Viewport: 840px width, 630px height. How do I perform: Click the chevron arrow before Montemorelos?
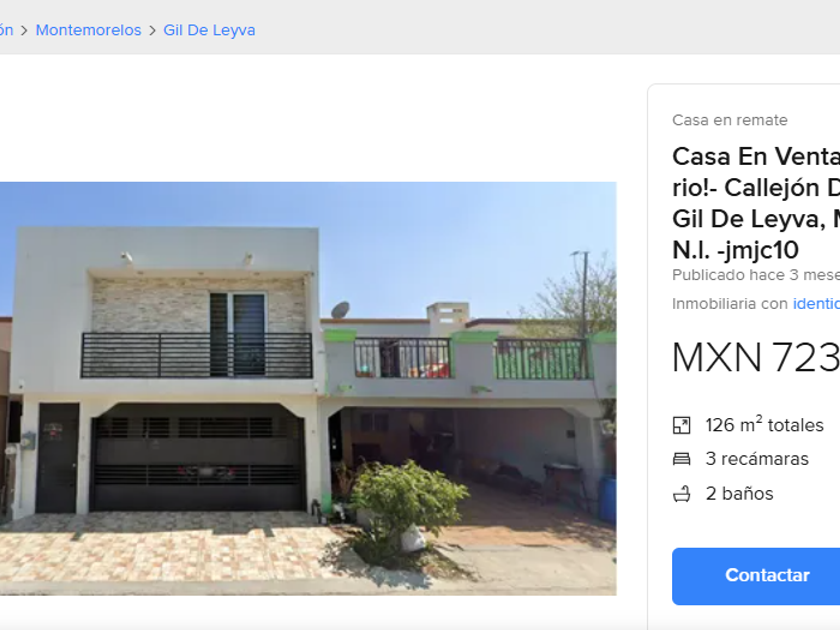click(x=24, y=31)
